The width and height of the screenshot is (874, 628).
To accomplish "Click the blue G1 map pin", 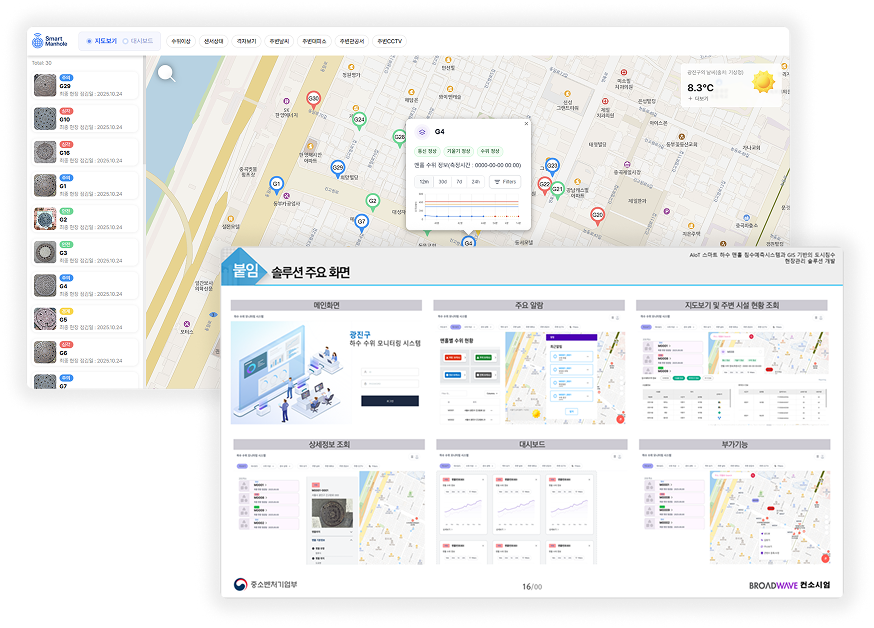I will 277,184.
